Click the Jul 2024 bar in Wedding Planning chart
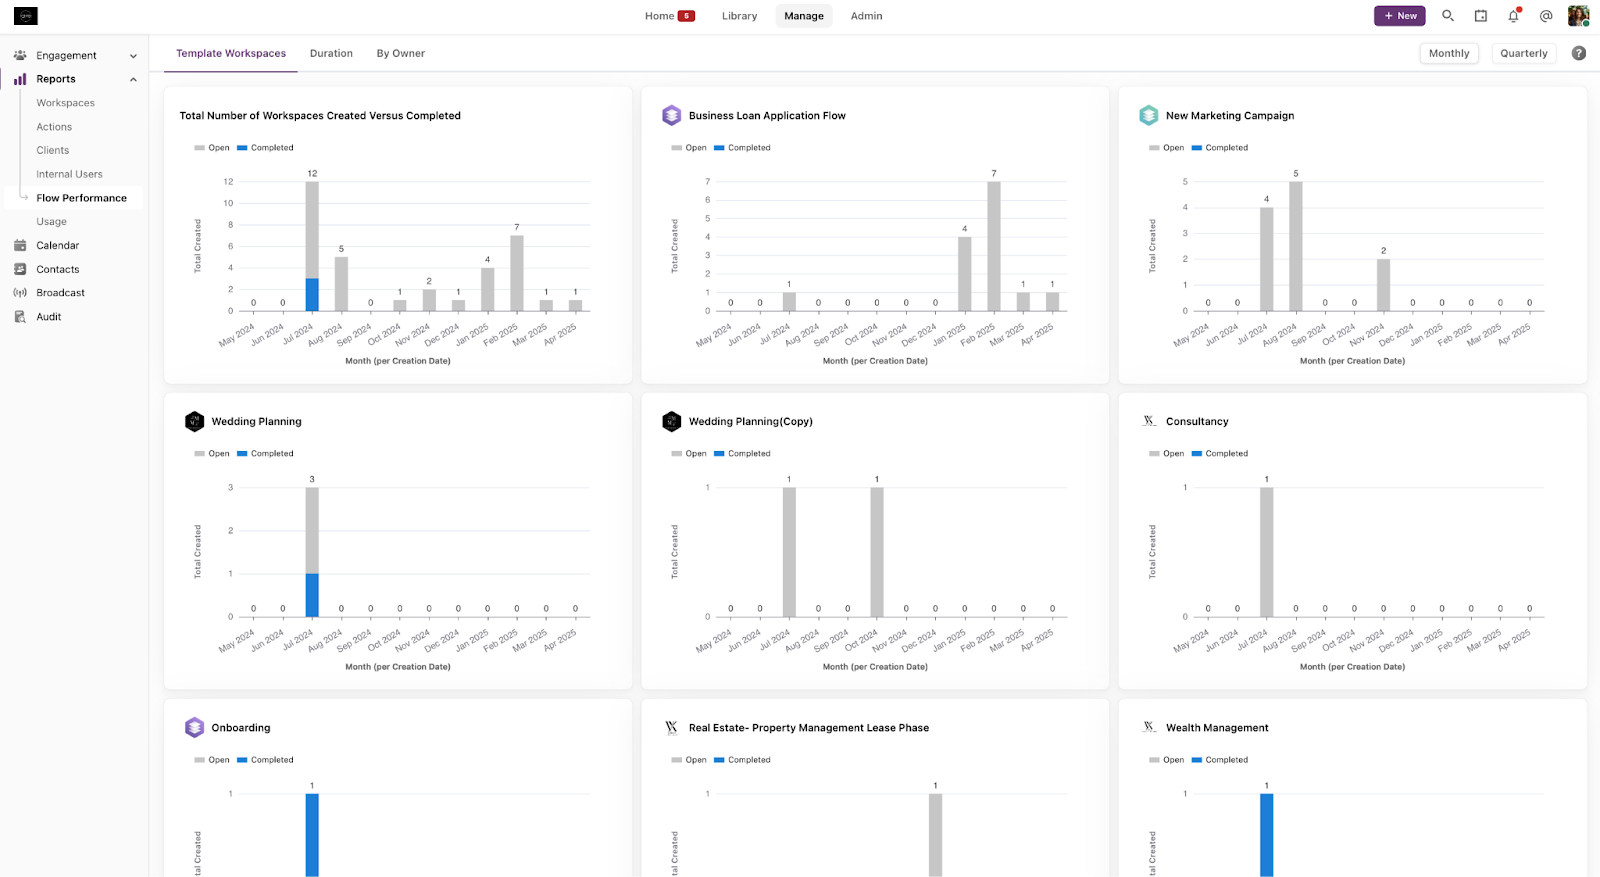The height and width of the screenshot is (877, 1600). [312, 552]
